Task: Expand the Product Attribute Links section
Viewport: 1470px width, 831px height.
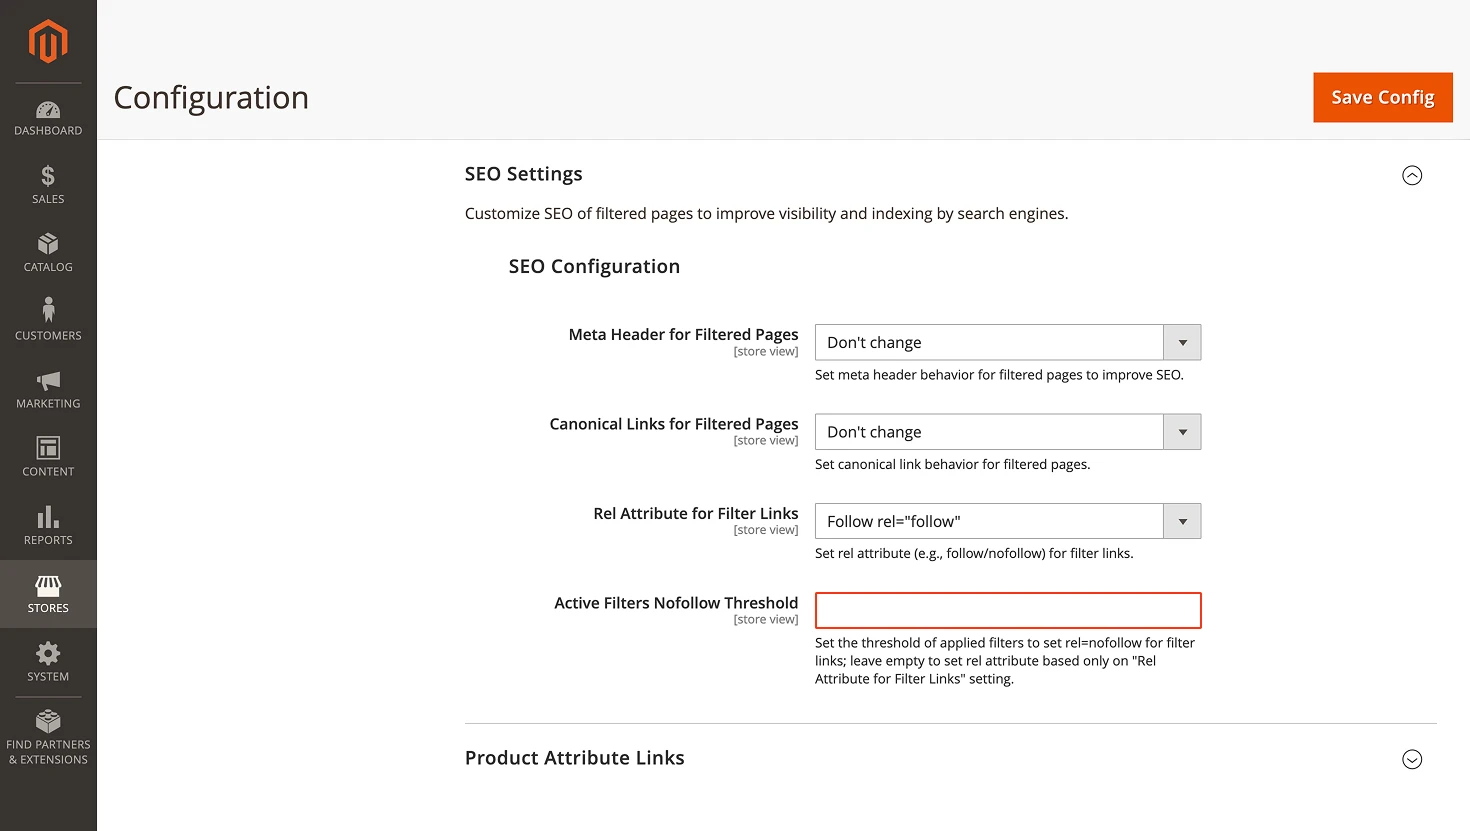Action: (x=1412, y=759)
